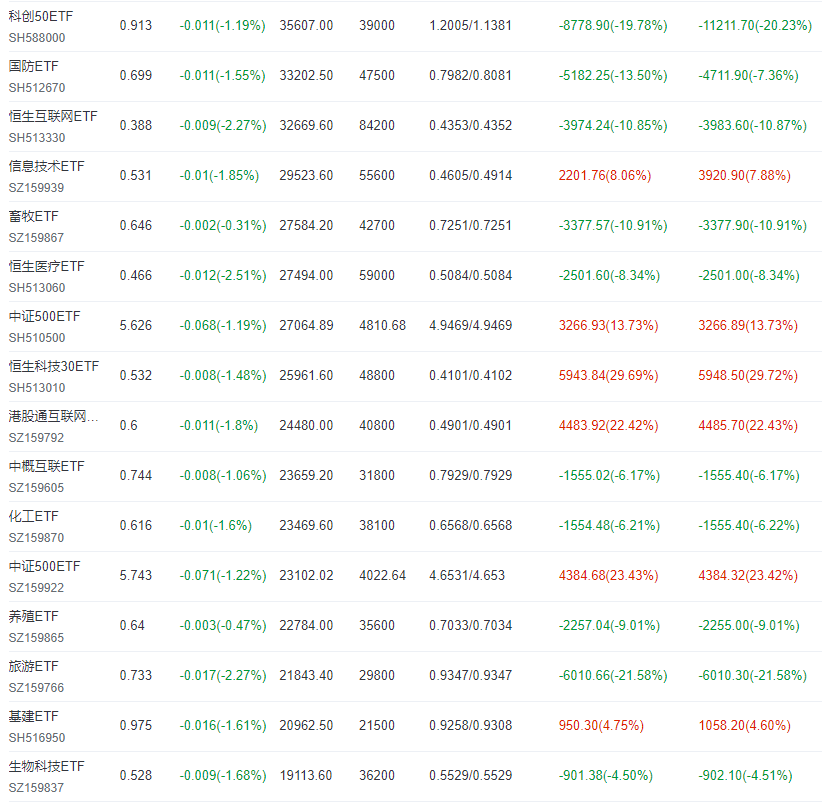
Task: Click stock code SH516950
Action: coord(37,738)
